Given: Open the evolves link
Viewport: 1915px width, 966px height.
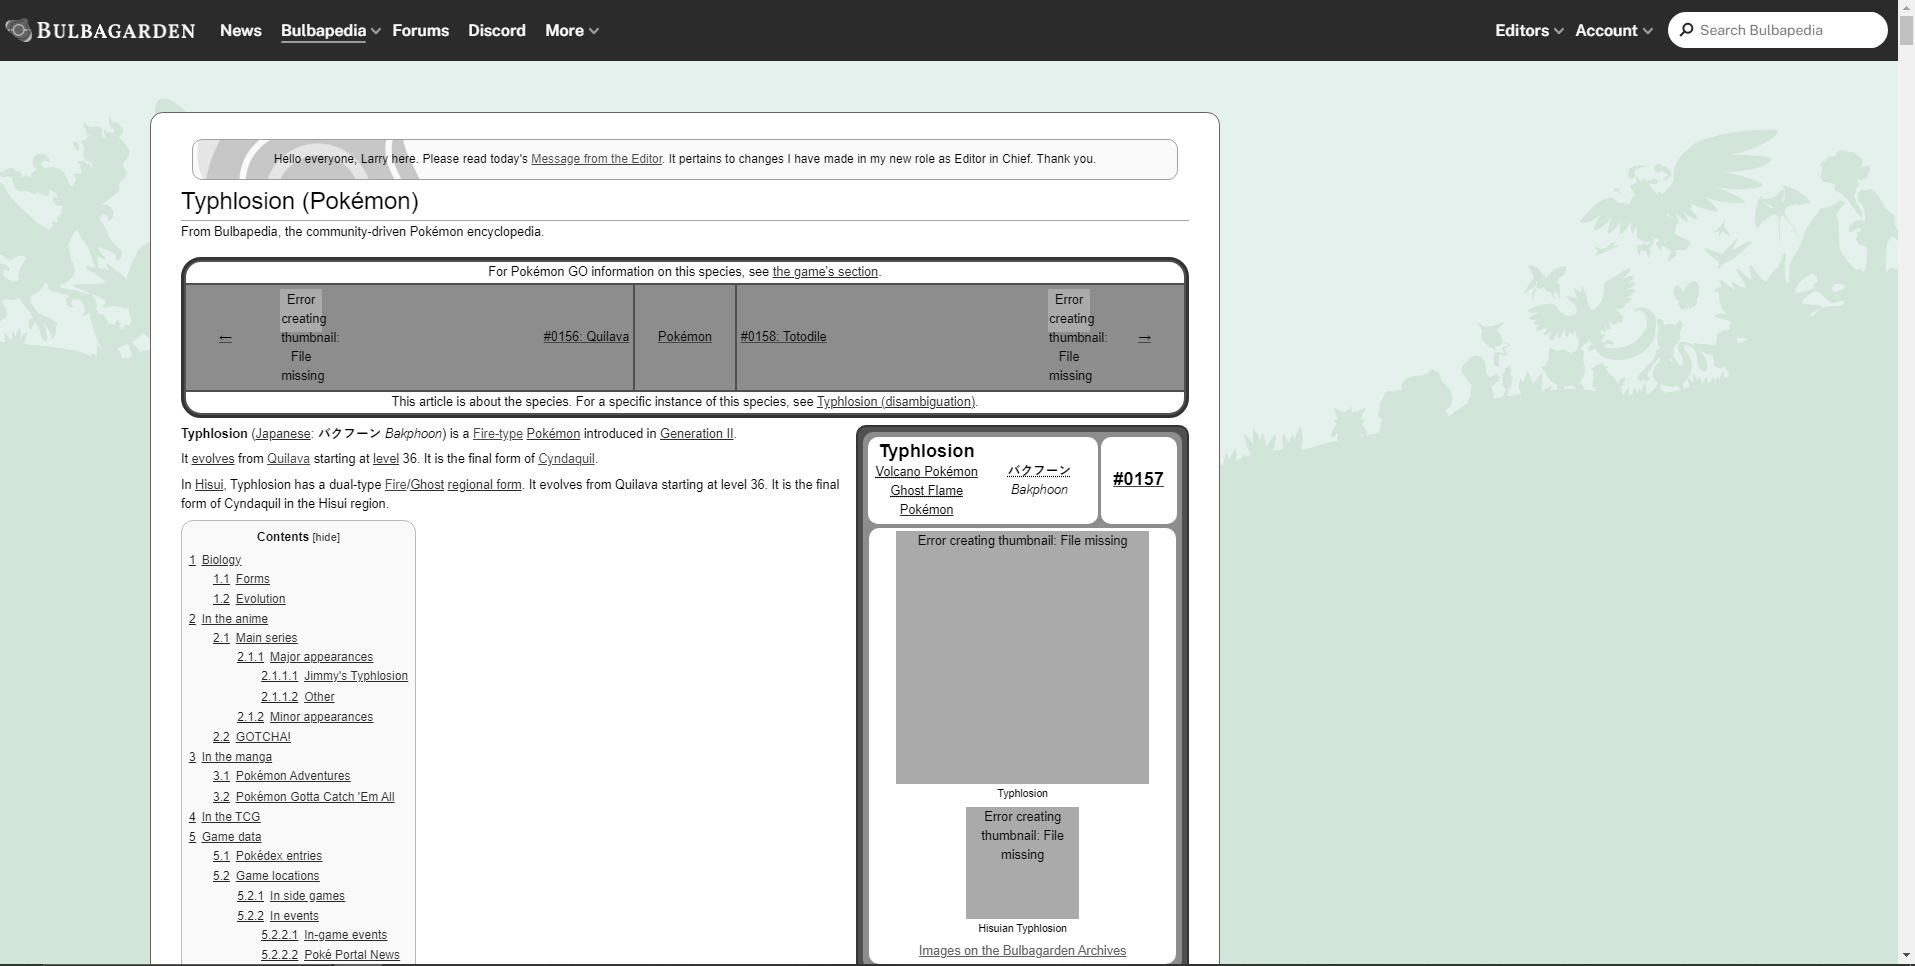Looking at the screenshot, I should click(x=213, y=459).
